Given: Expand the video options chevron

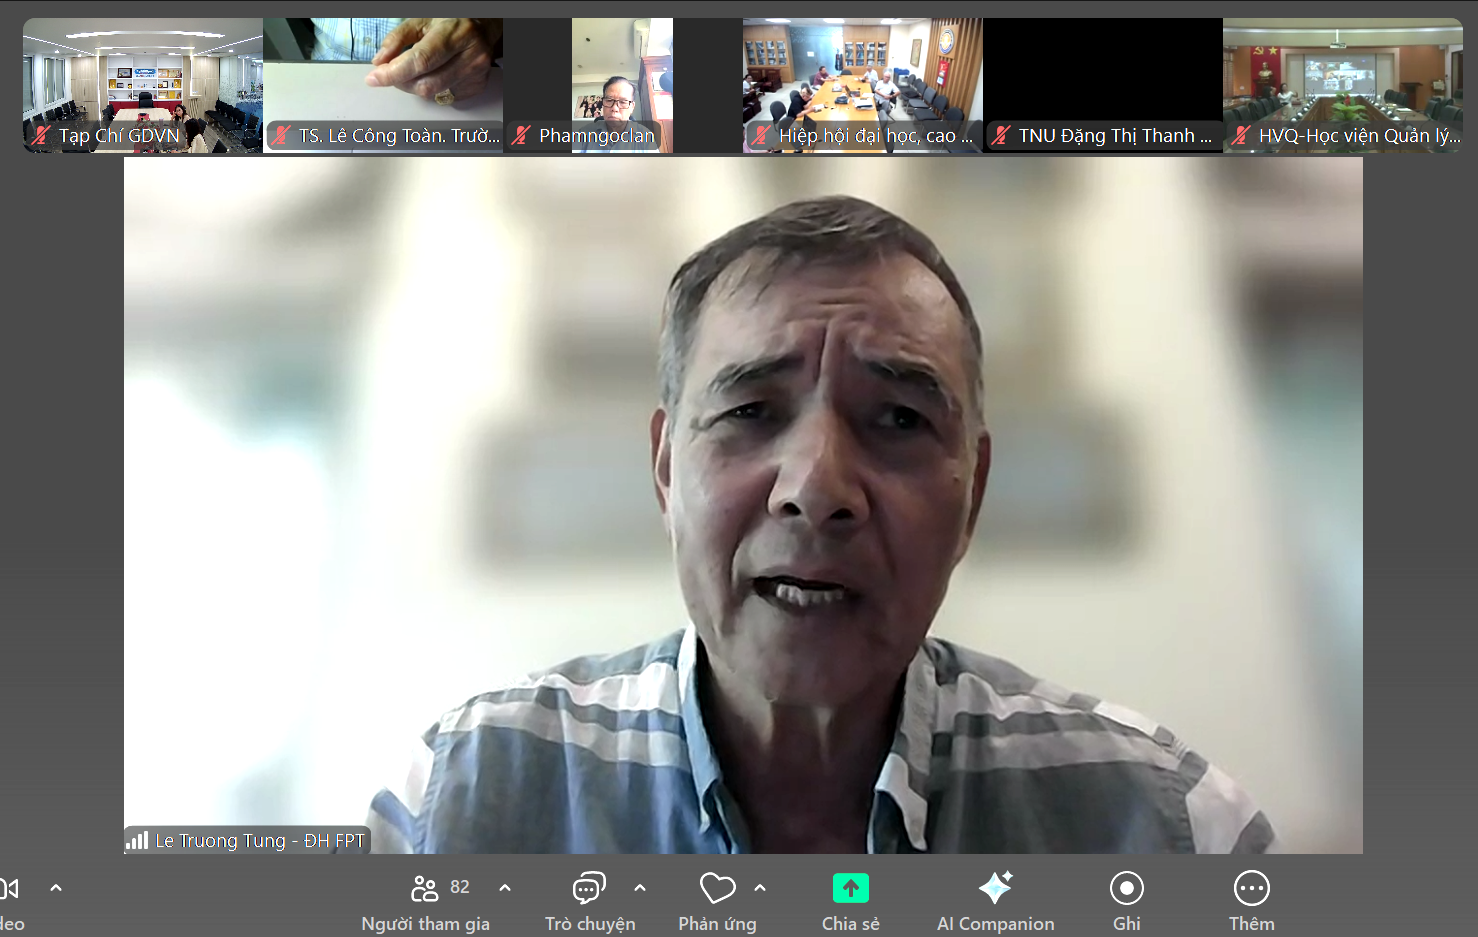Looking at the screenshot, I should click(x=56, y=888).
